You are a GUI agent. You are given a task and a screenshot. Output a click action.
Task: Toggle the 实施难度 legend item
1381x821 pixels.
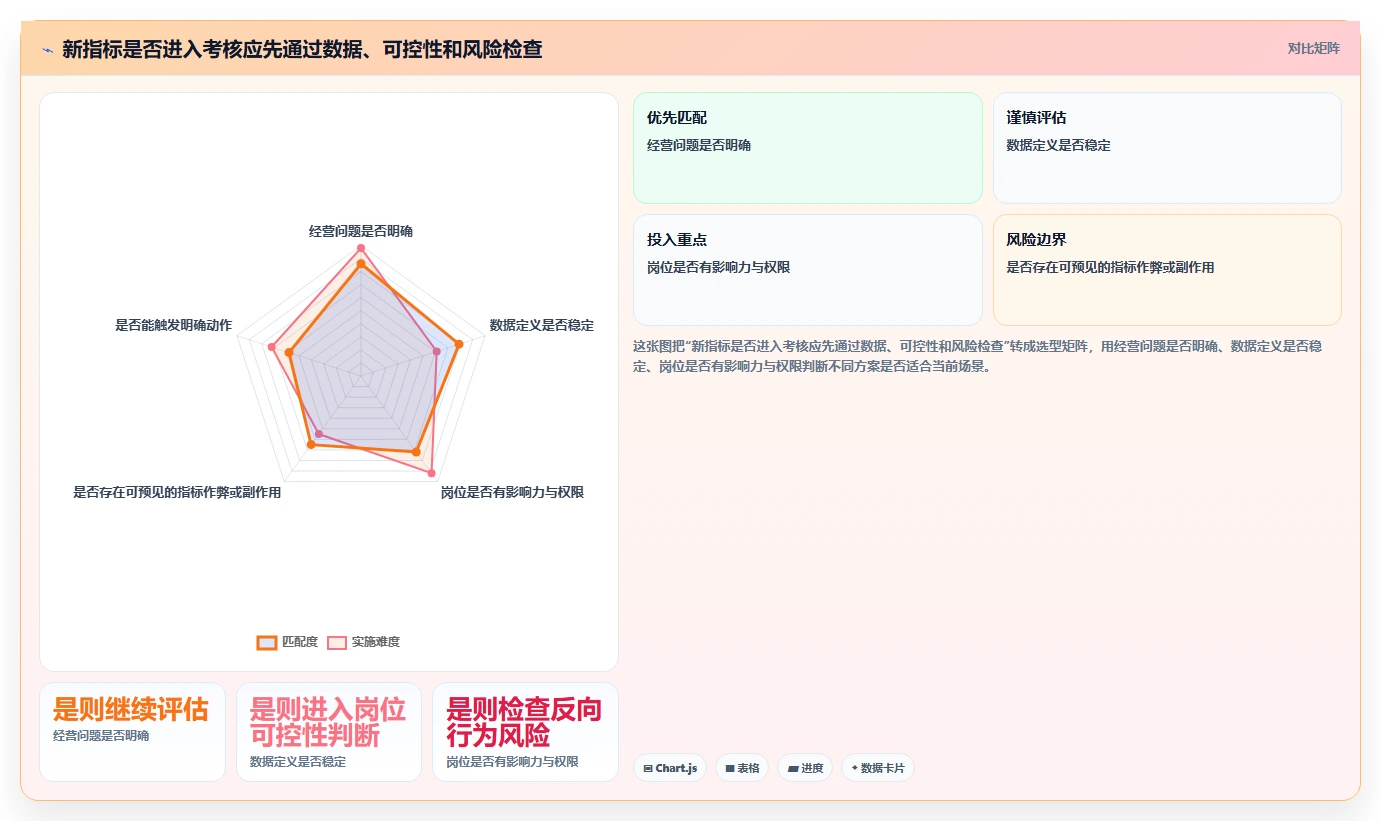363,642
